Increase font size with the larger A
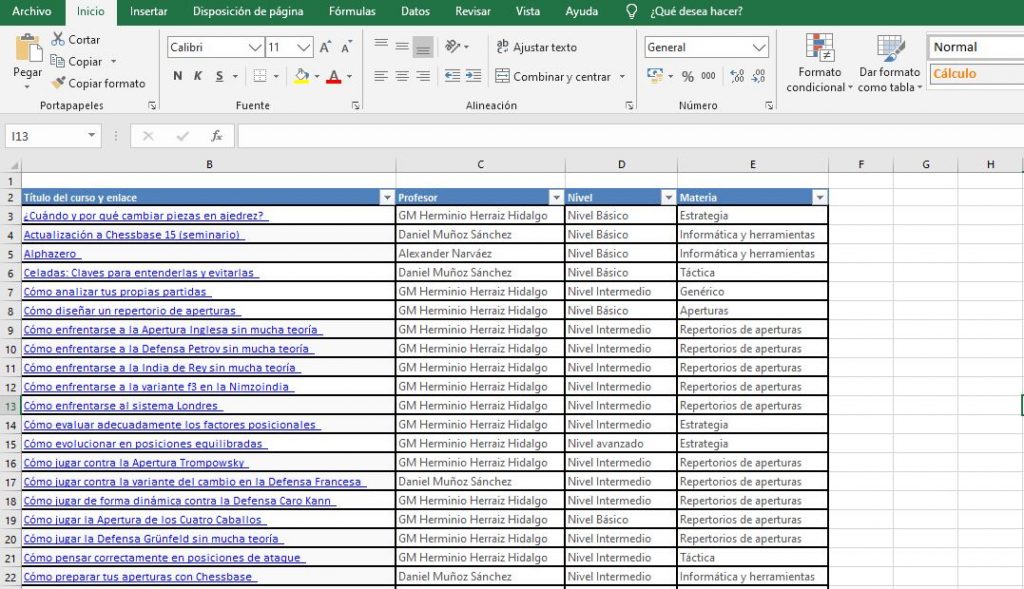The image size is (1024, 589). click(x=325, y=47)
